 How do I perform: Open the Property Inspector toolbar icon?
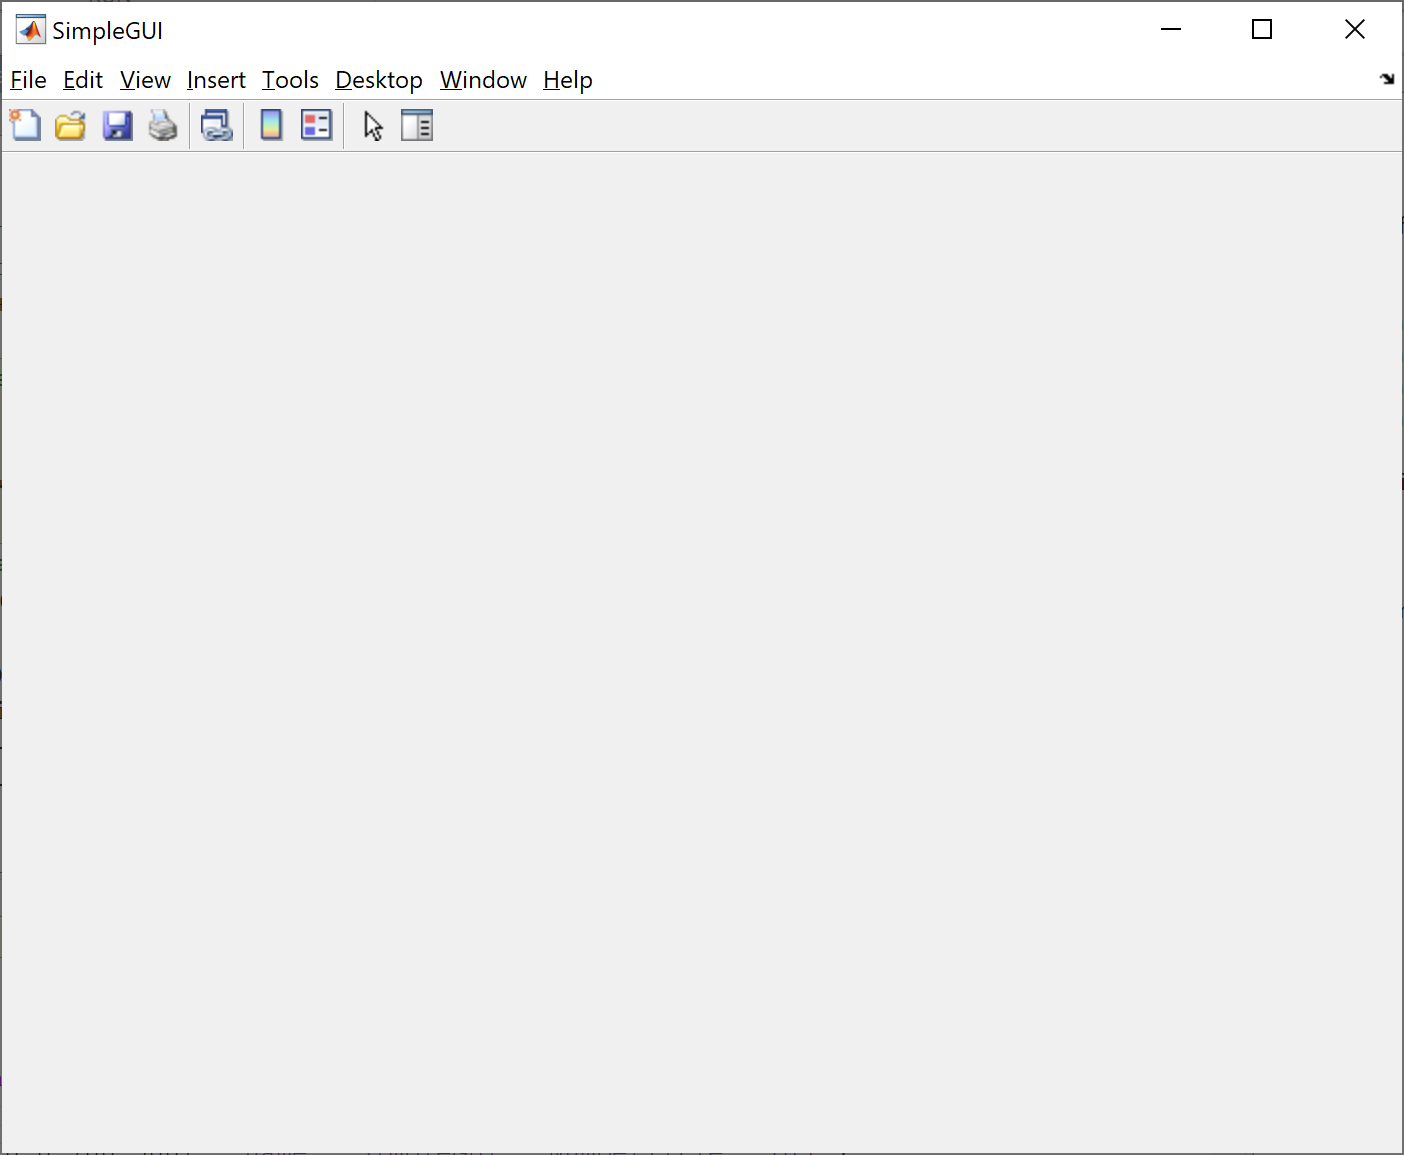tap(417, 126)
